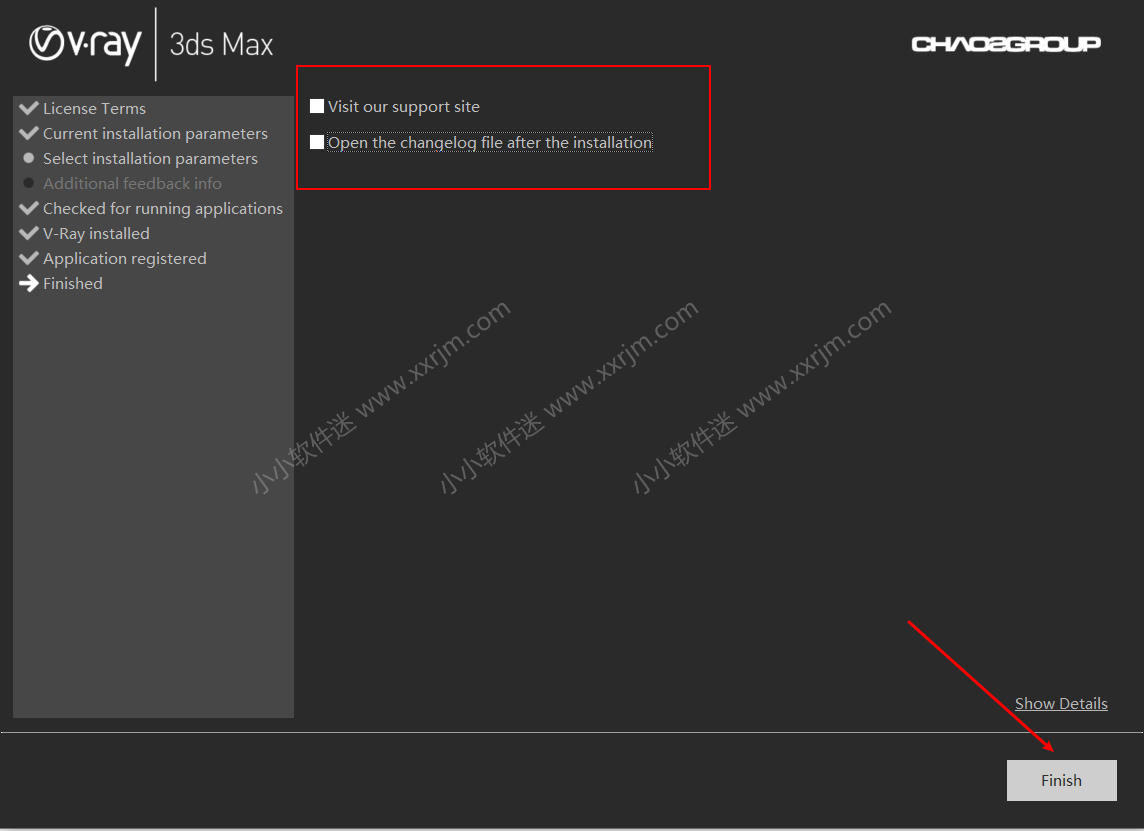1144x831 pixels.
Task: Check the Visit our support site checkbox
Action: click(317, 107)
